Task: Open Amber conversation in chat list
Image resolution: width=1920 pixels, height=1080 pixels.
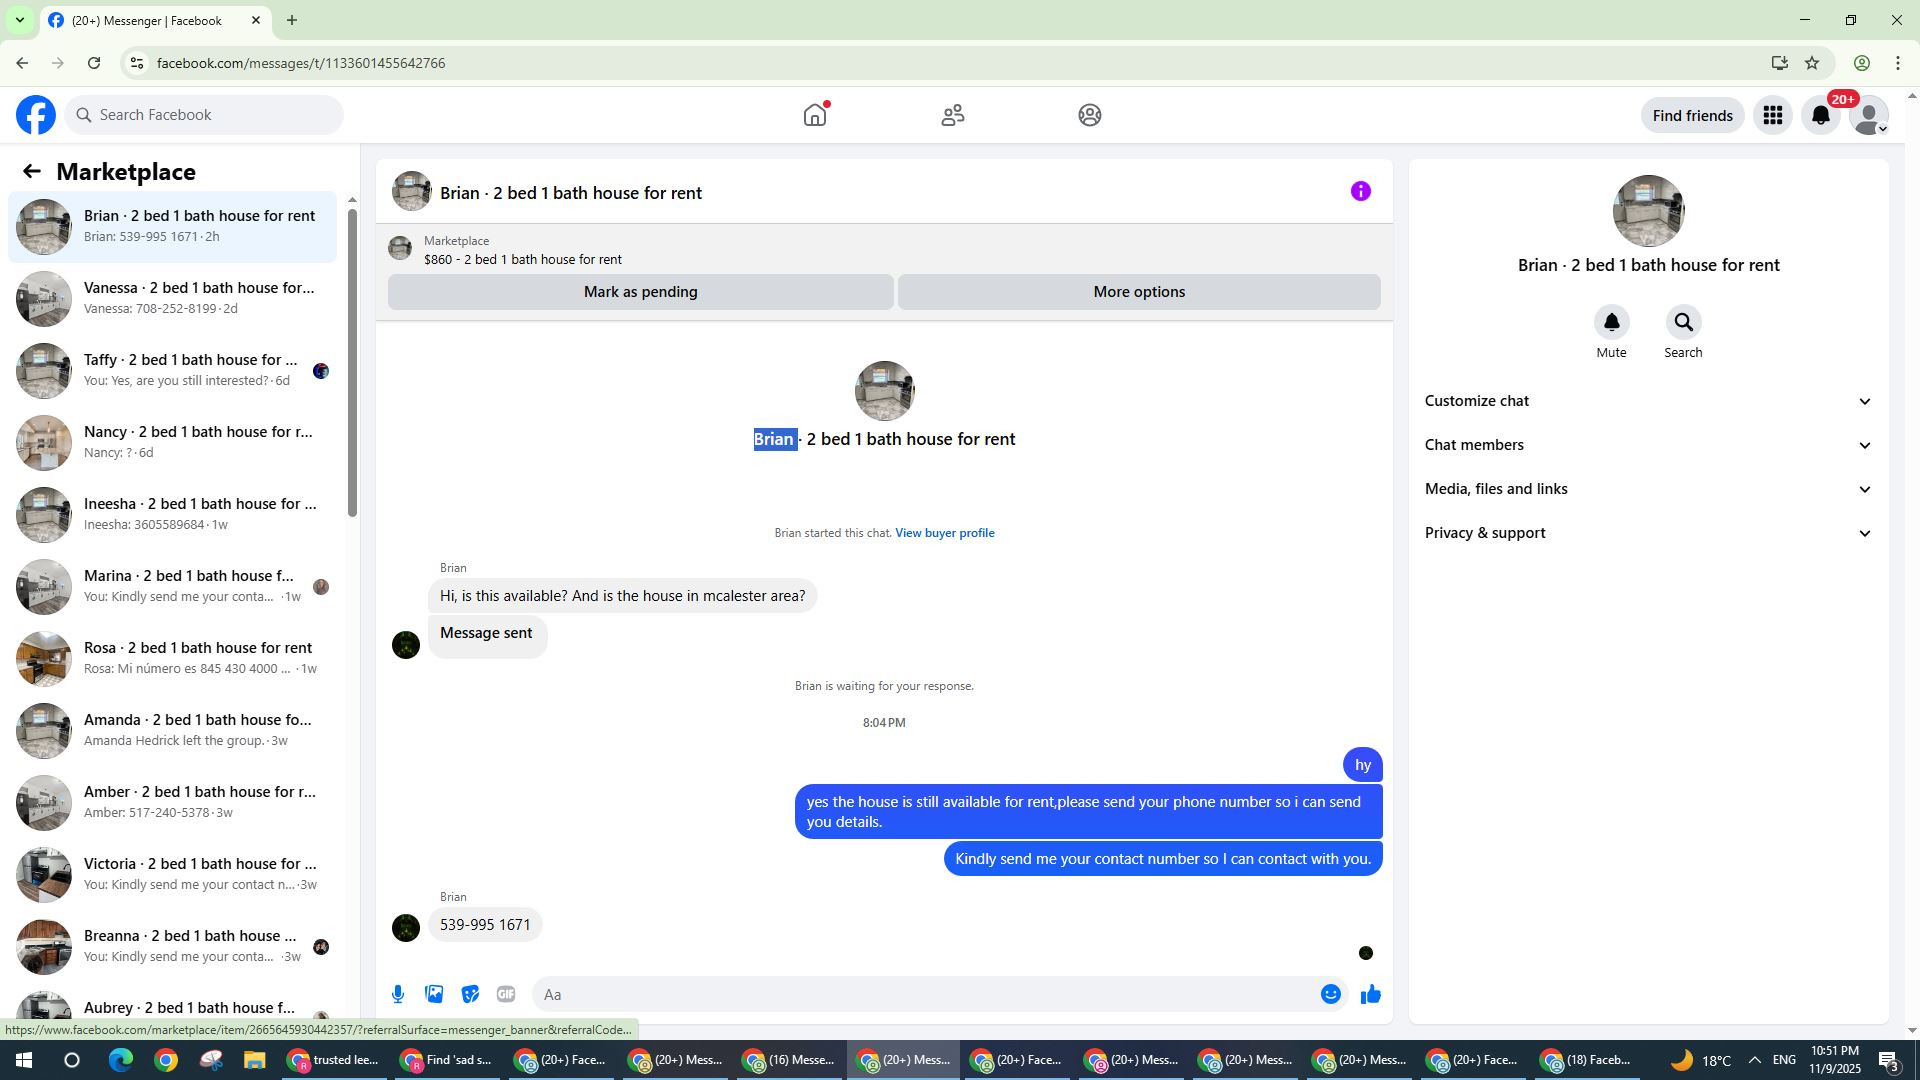Action: coord(172,802)
